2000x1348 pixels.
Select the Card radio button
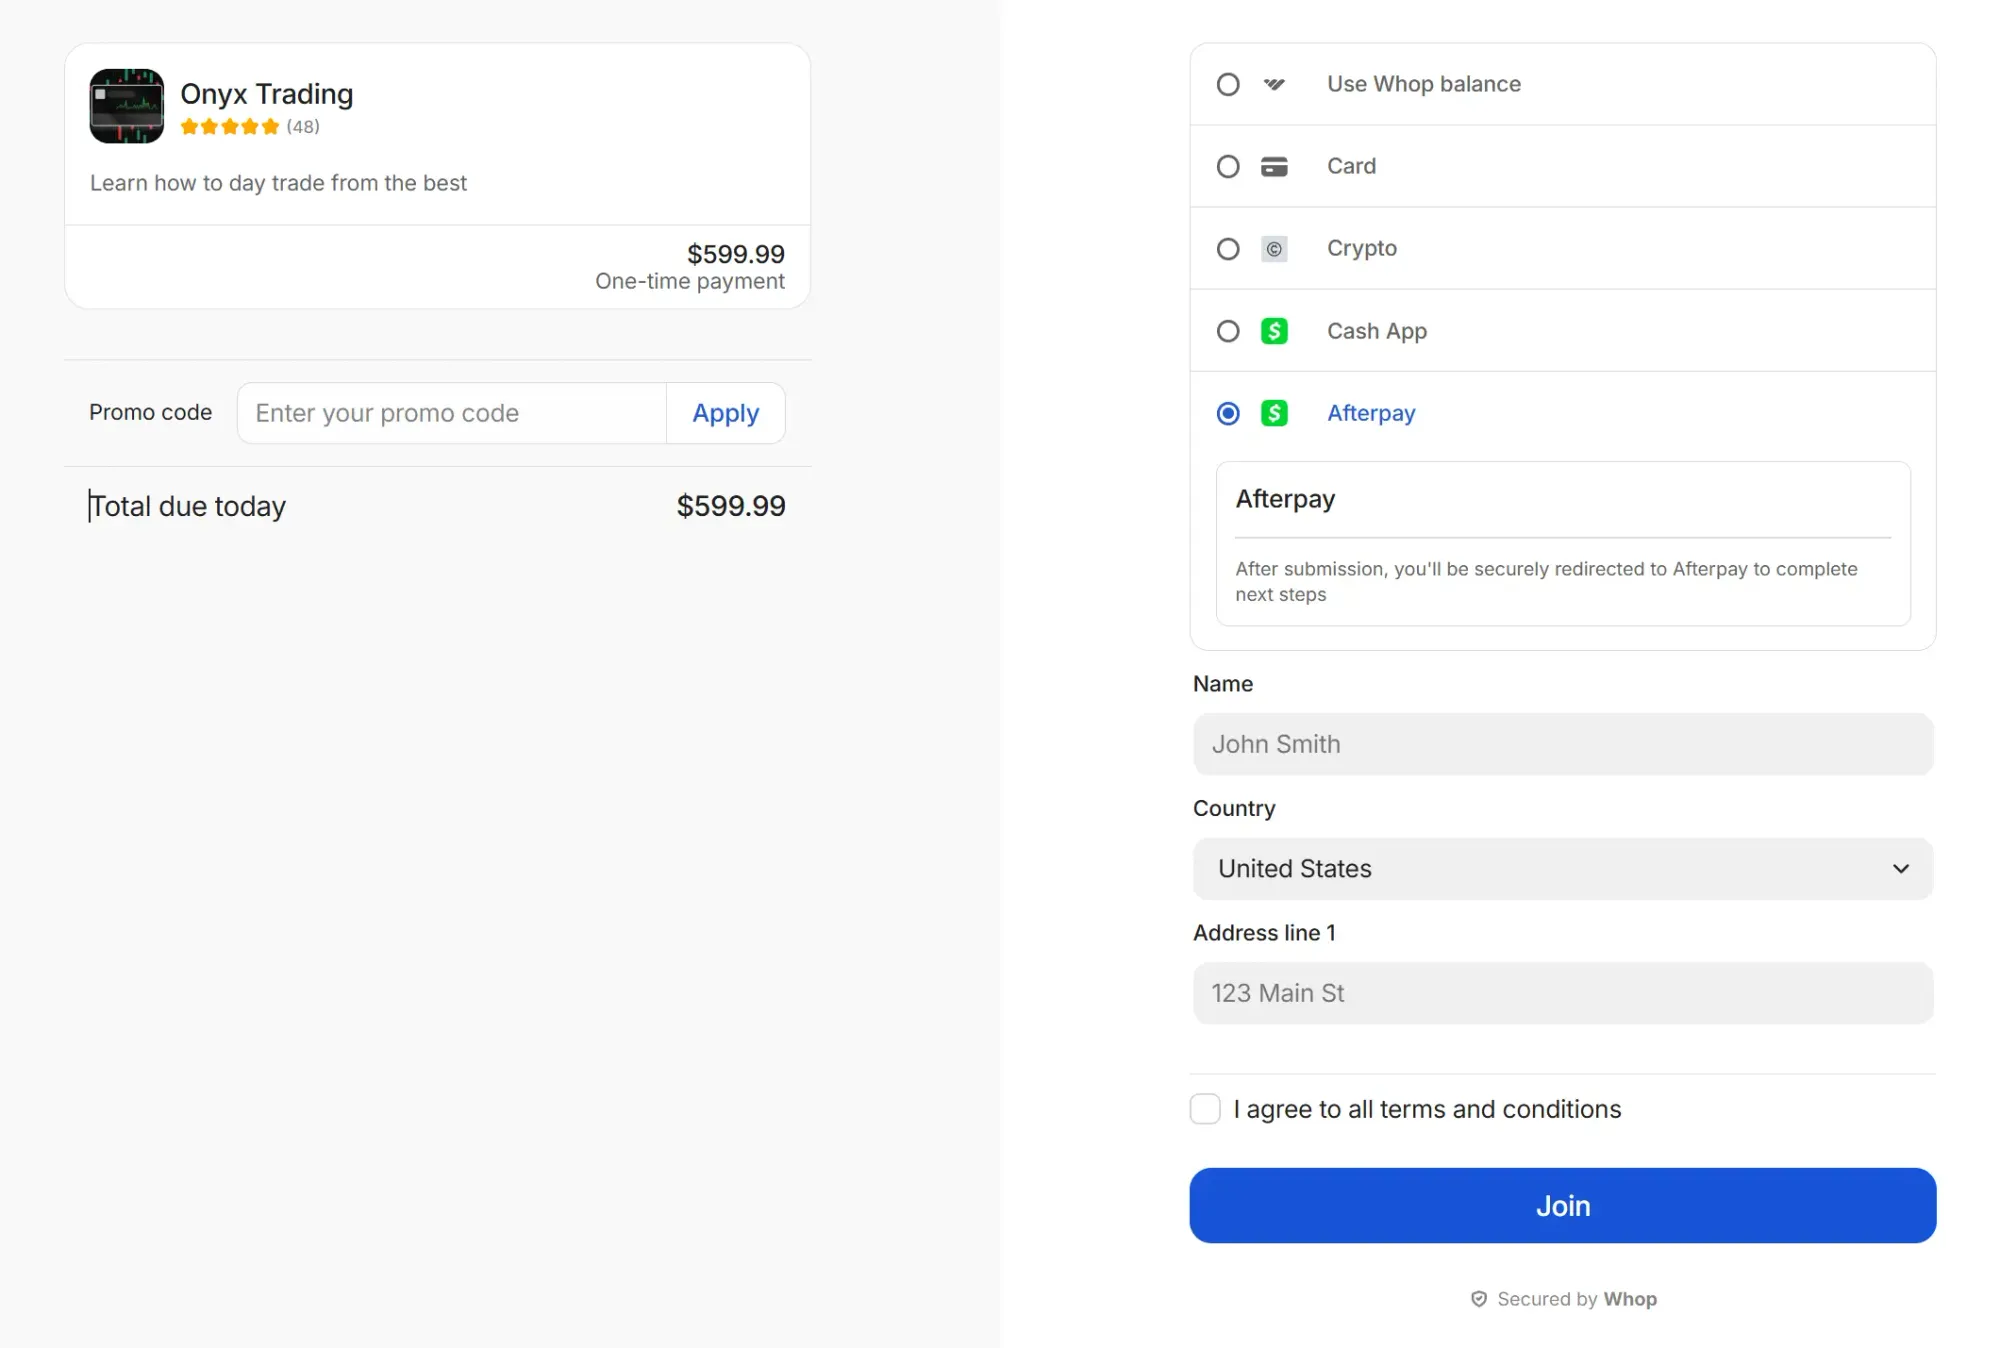pyautogui.click(x=1227, y=166)
